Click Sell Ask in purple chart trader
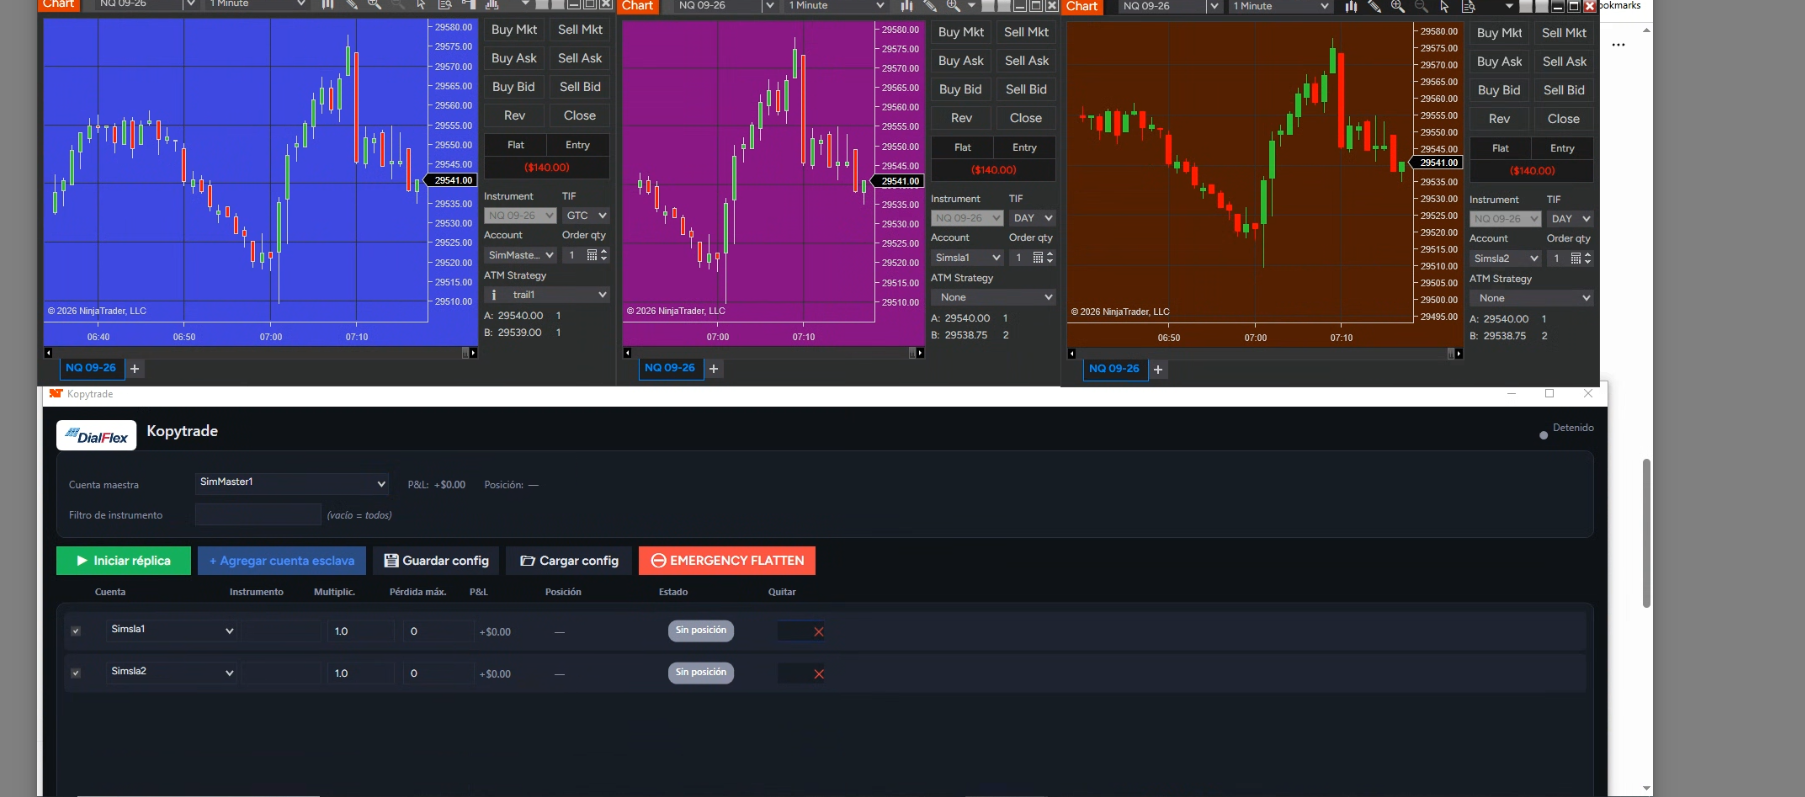 coord(1026,61)
